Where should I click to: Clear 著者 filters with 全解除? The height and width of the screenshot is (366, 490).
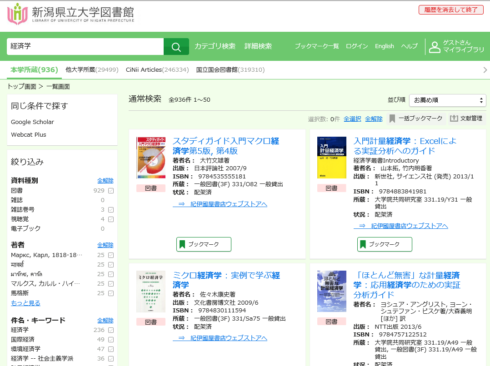tap(105, 245)
